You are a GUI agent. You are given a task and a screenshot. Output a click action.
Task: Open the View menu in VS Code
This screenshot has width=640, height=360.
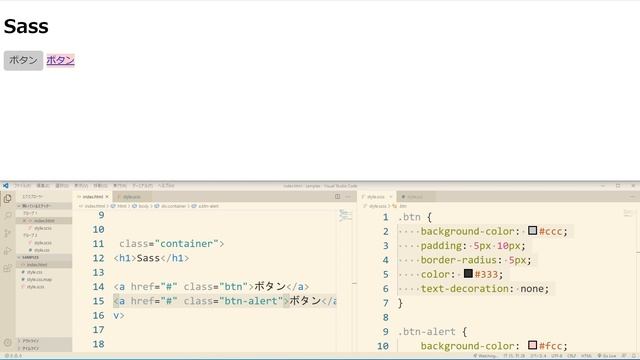[x=81, y=186]
